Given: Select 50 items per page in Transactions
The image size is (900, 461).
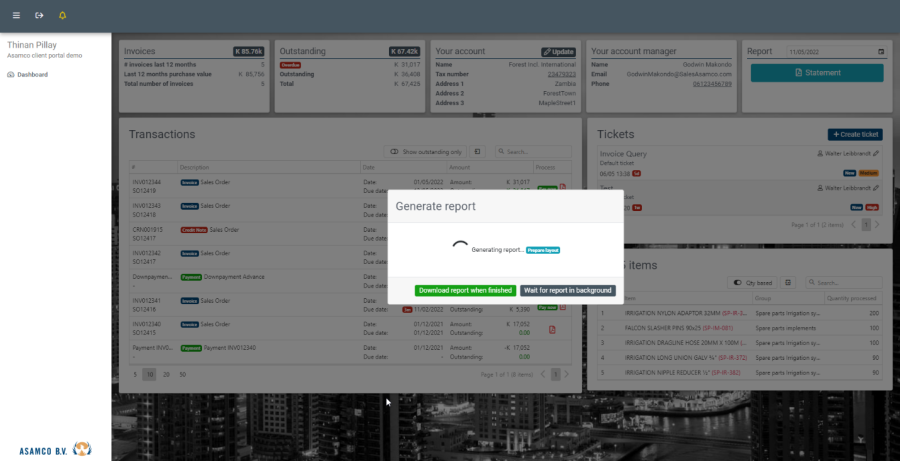Looking at the screenshot, I should [x=182, y=373].
